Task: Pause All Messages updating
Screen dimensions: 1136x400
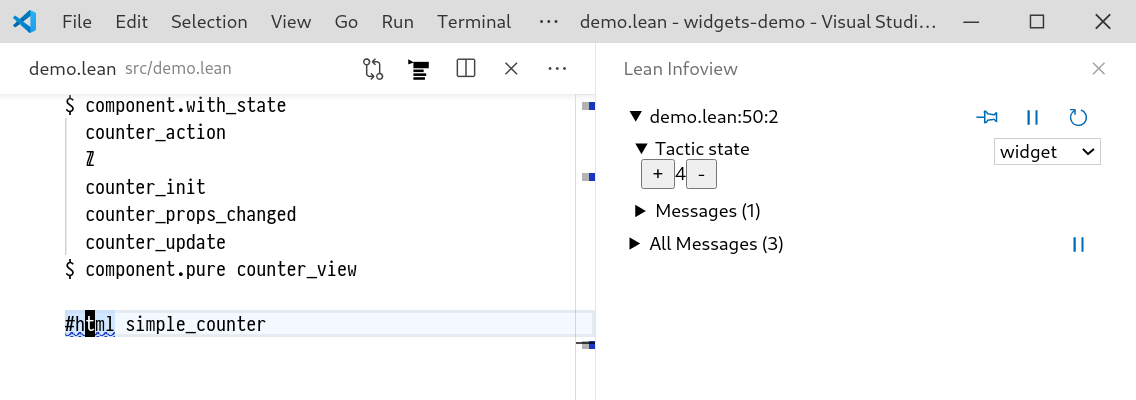Action: click(x=1078, y=244)
